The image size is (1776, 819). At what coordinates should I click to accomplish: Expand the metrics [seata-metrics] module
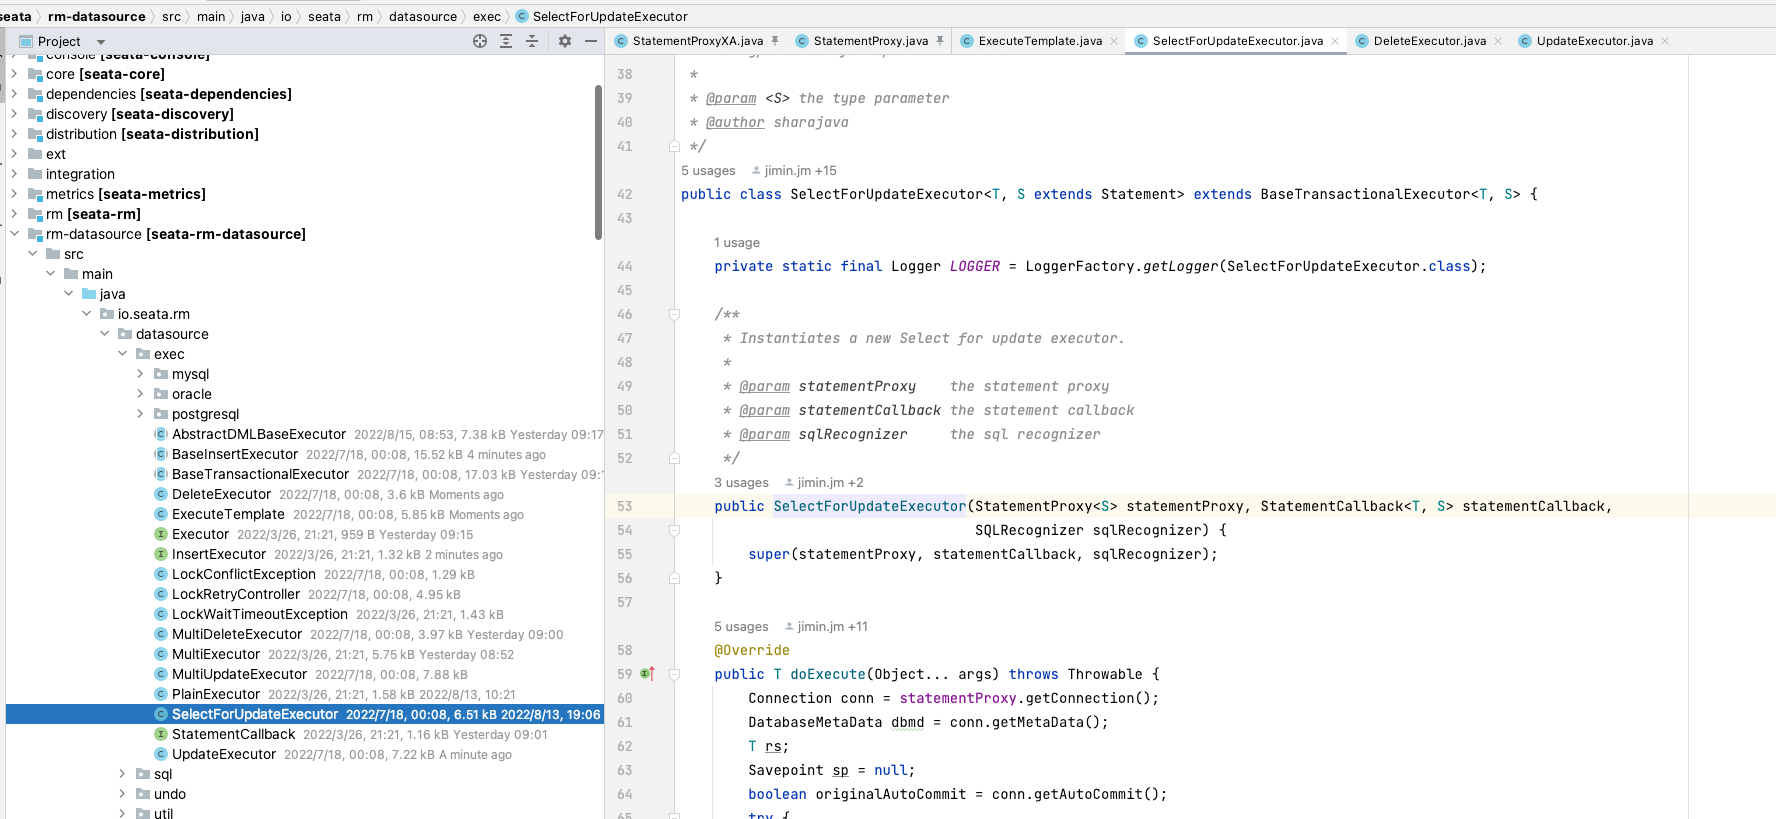click(14, 194)
